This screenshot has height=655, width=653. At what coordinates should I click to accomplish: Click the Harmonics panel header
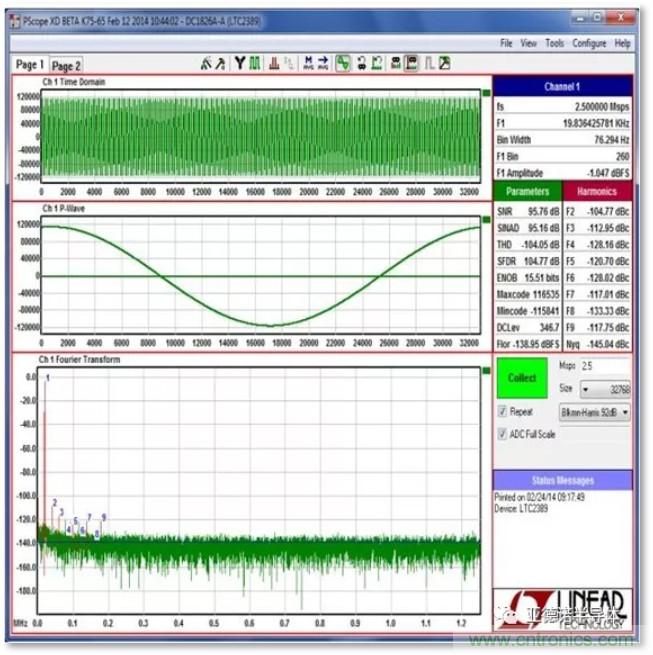coord(598,191)
